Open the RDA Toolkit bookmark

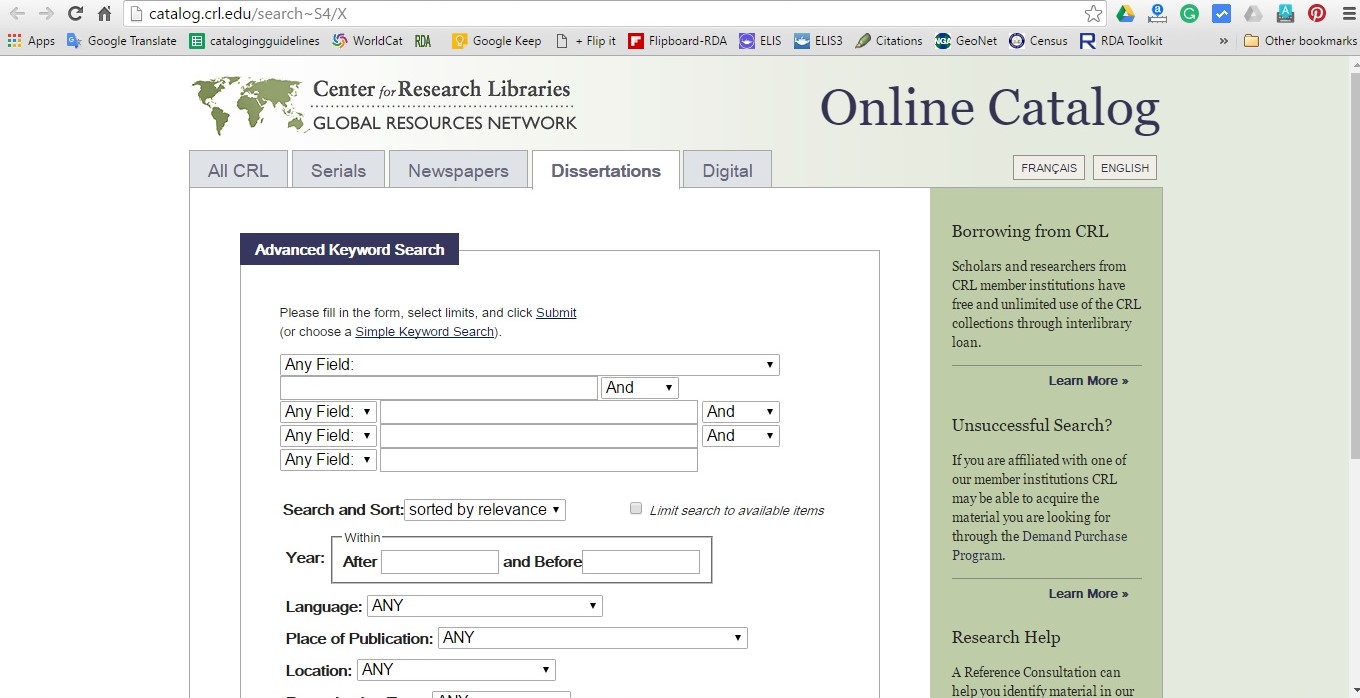point(1121,41)
